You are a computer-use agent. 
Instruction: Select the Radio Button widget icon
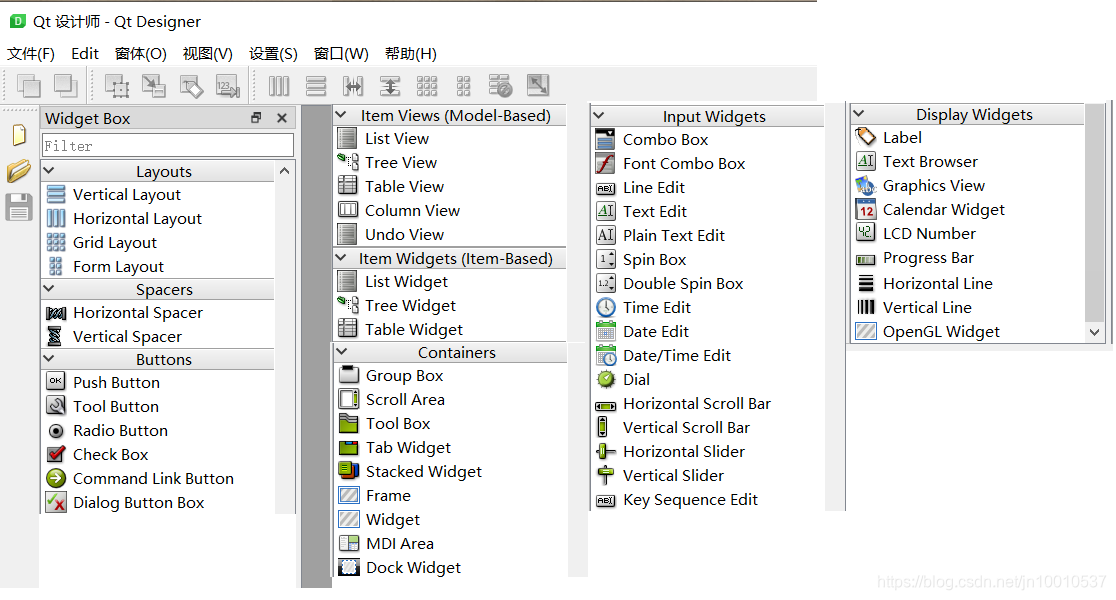click(56, 431)
